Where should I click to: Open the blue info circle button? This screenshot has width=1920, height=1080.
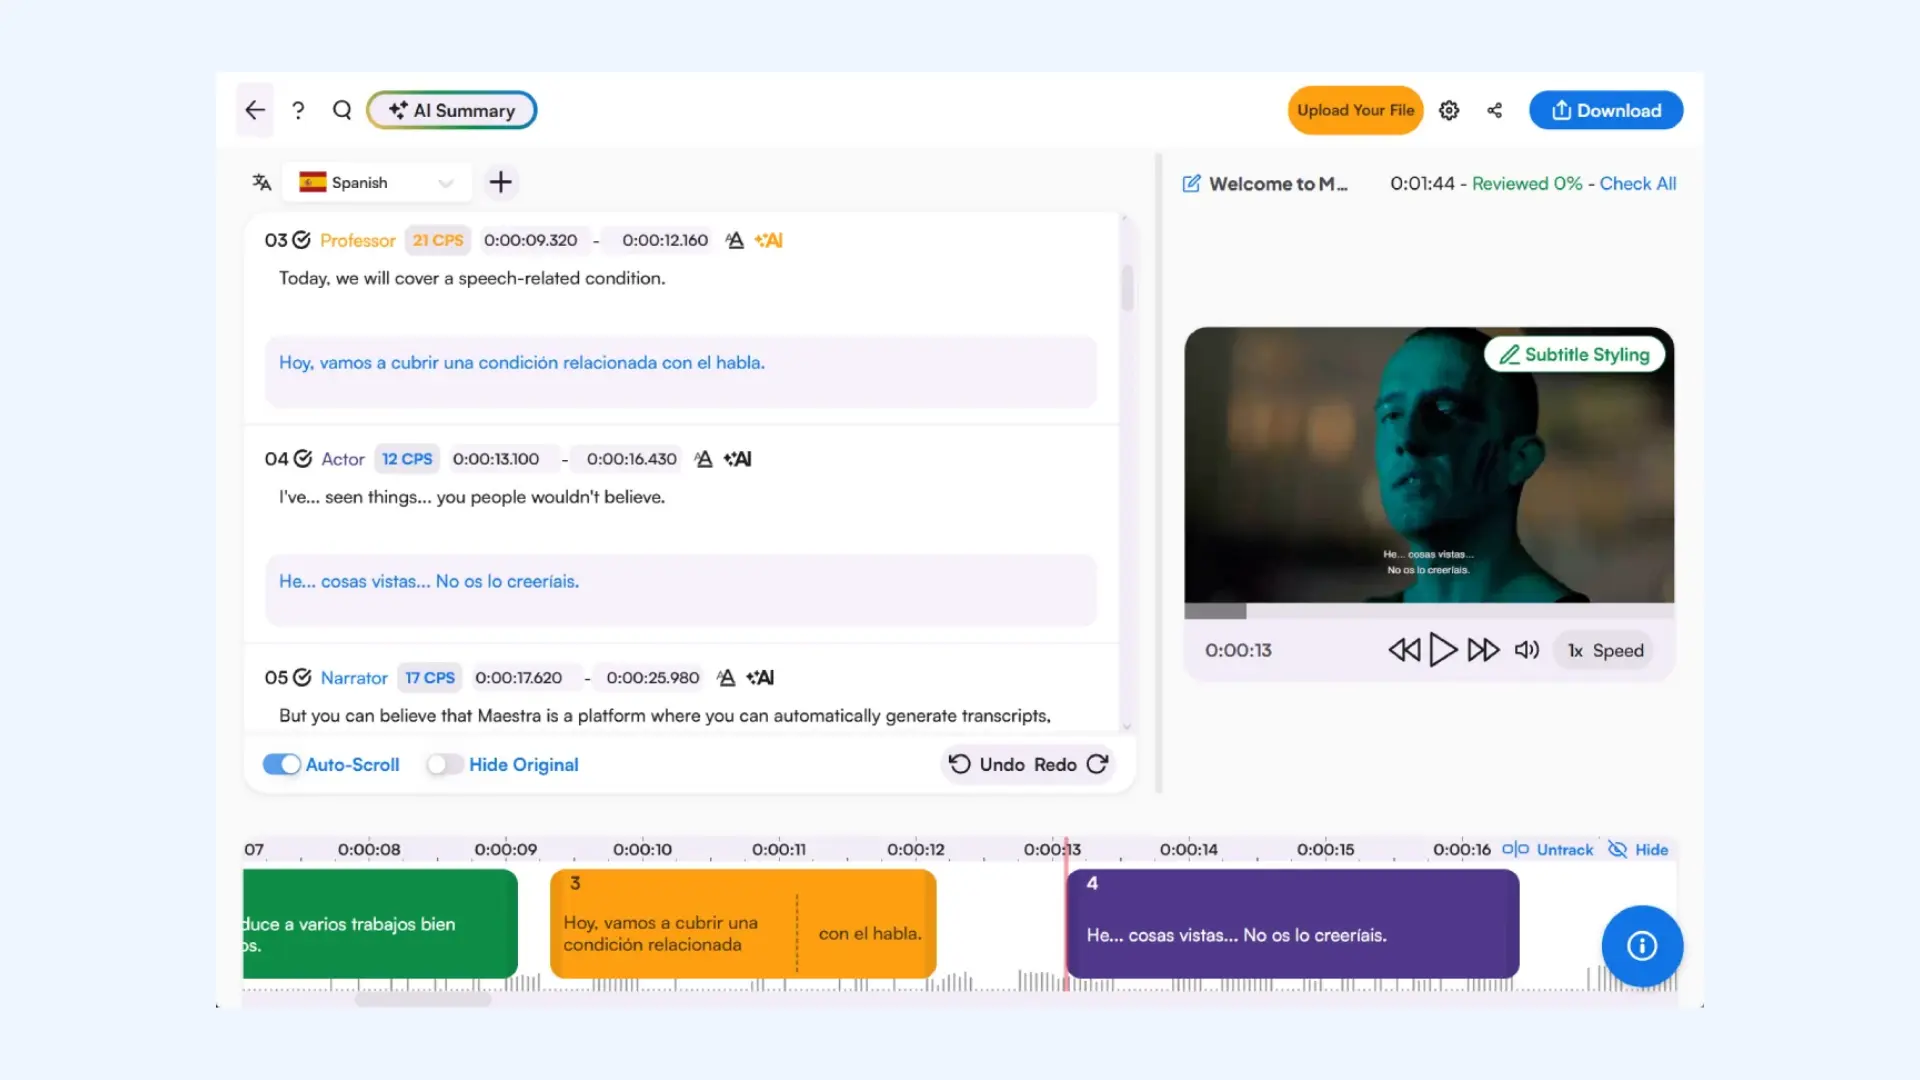(1642, 946)
